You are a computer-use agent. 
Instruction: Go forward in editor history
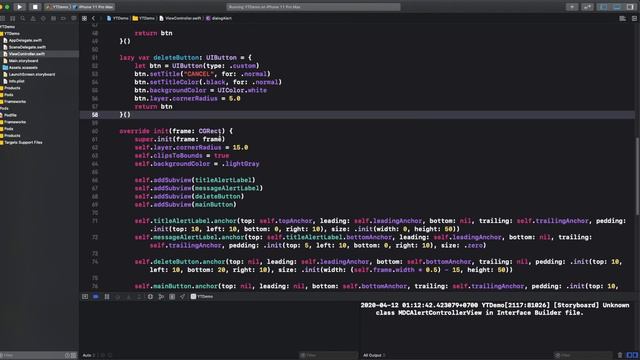100,18
